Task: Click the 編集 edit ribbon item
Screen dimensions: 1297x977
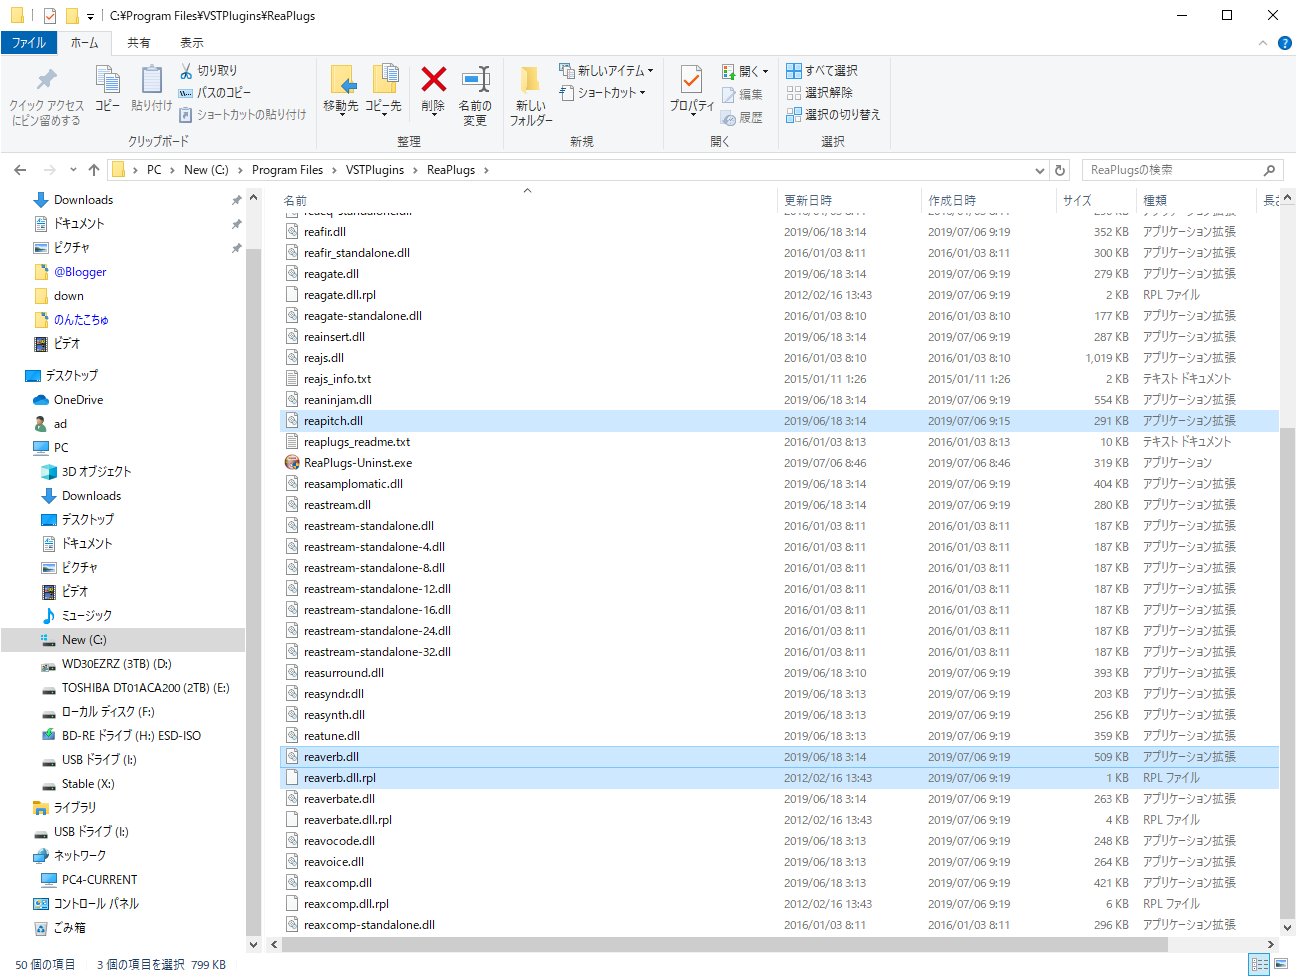Action: 742,94
